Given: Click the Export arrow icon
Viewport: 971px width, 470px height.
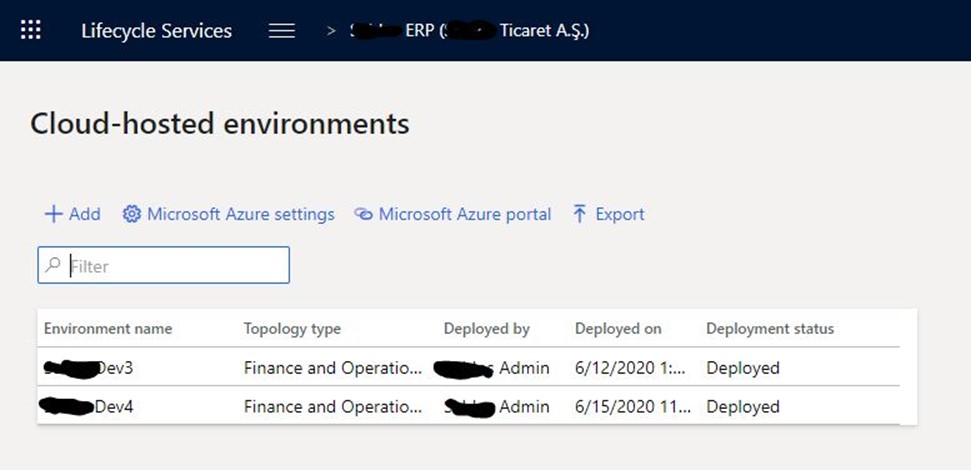Looking at the screenshot, I should (x=579, y=214).
